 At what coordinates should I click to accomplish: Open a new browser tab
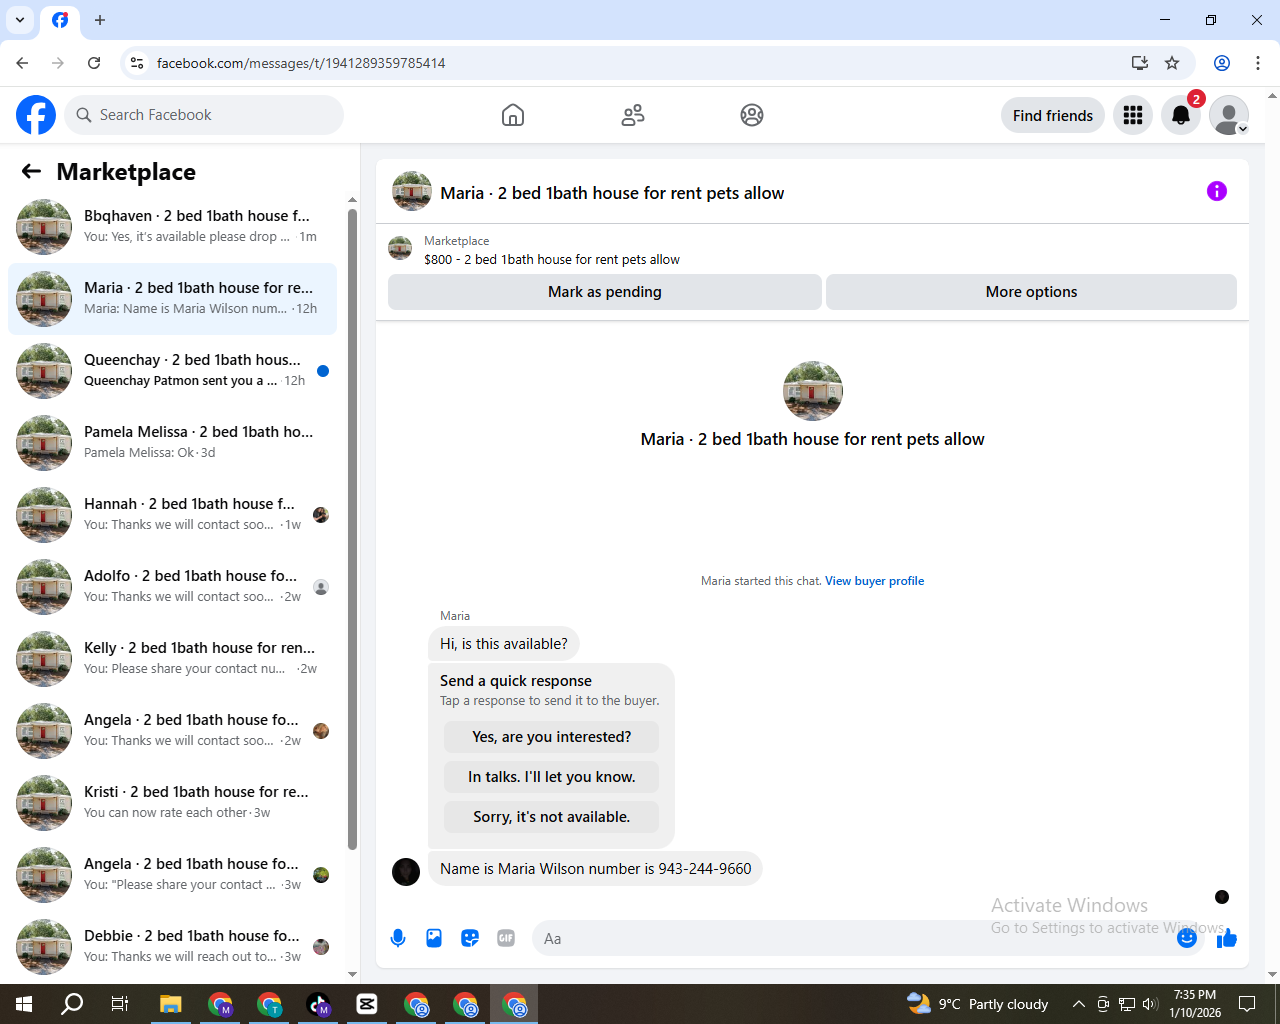pos(100,20)
